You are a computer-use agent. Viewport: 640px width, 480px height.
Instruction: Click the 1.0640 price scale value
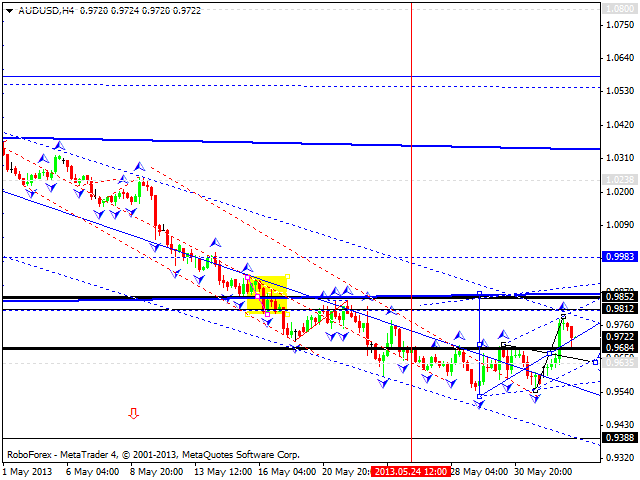[620, 58]
